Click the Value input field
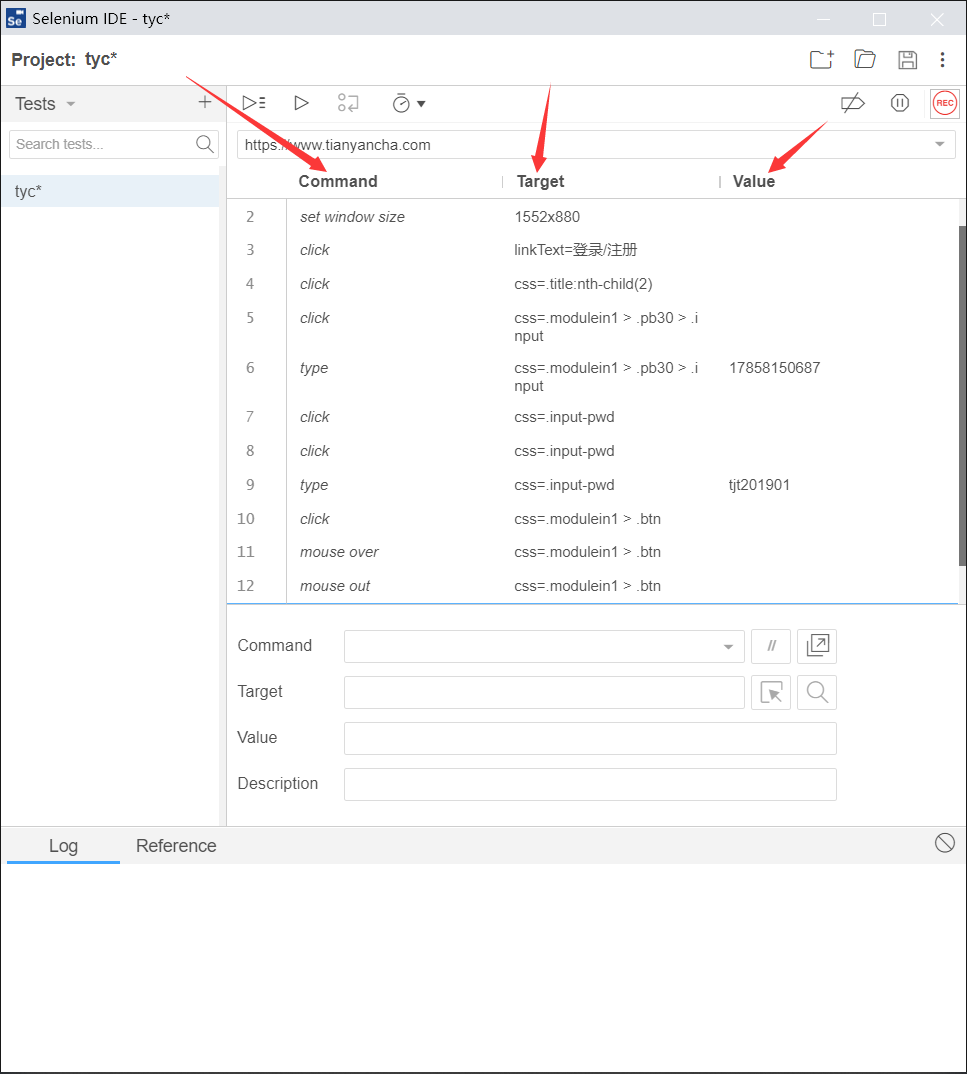This screenshot has height=1074, width=967. (x=590, y=738)
